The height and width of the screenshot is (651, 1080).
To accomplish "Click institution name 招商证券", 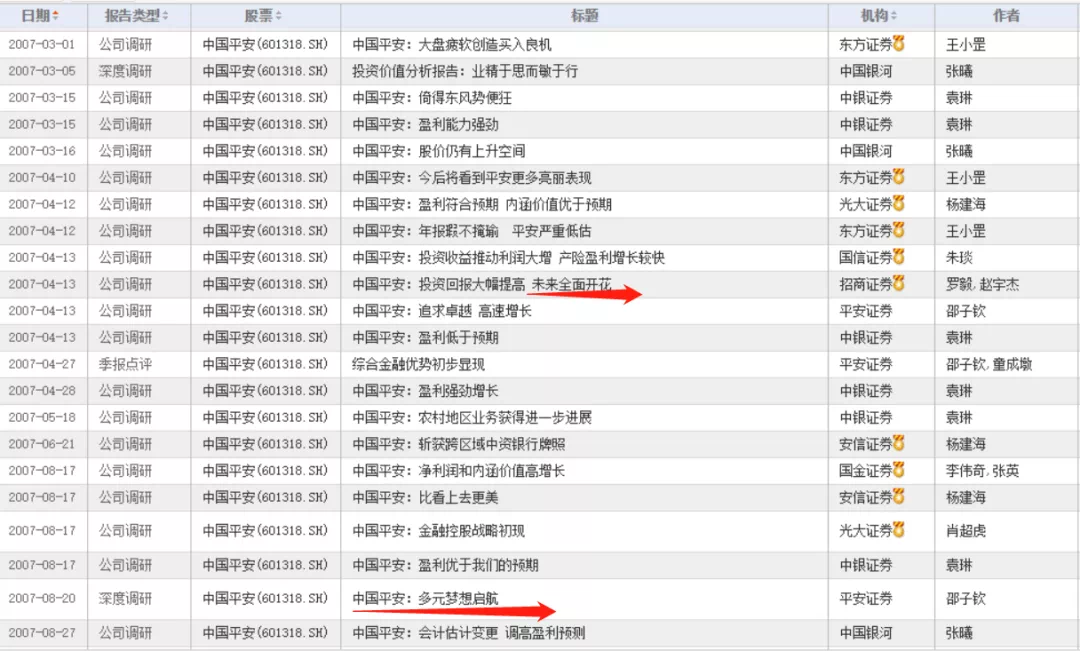I will [866, 284].
